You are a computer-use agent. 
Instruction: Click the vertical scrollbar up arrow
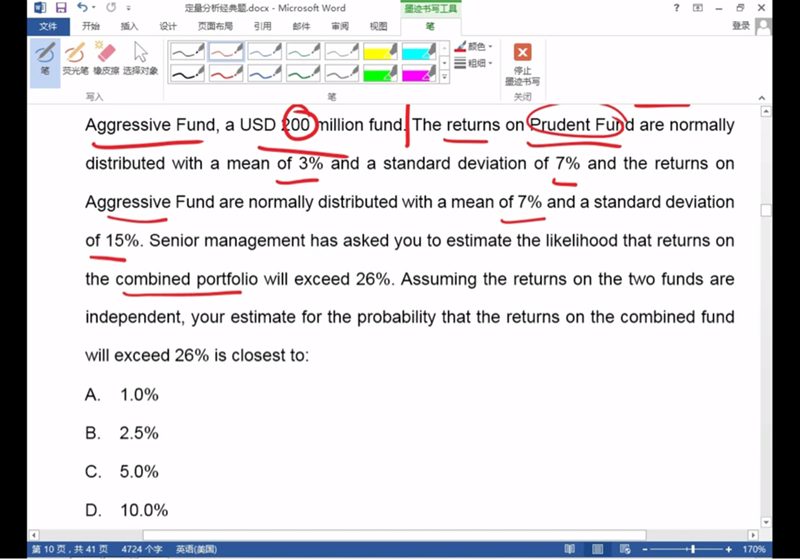point(766,111)
